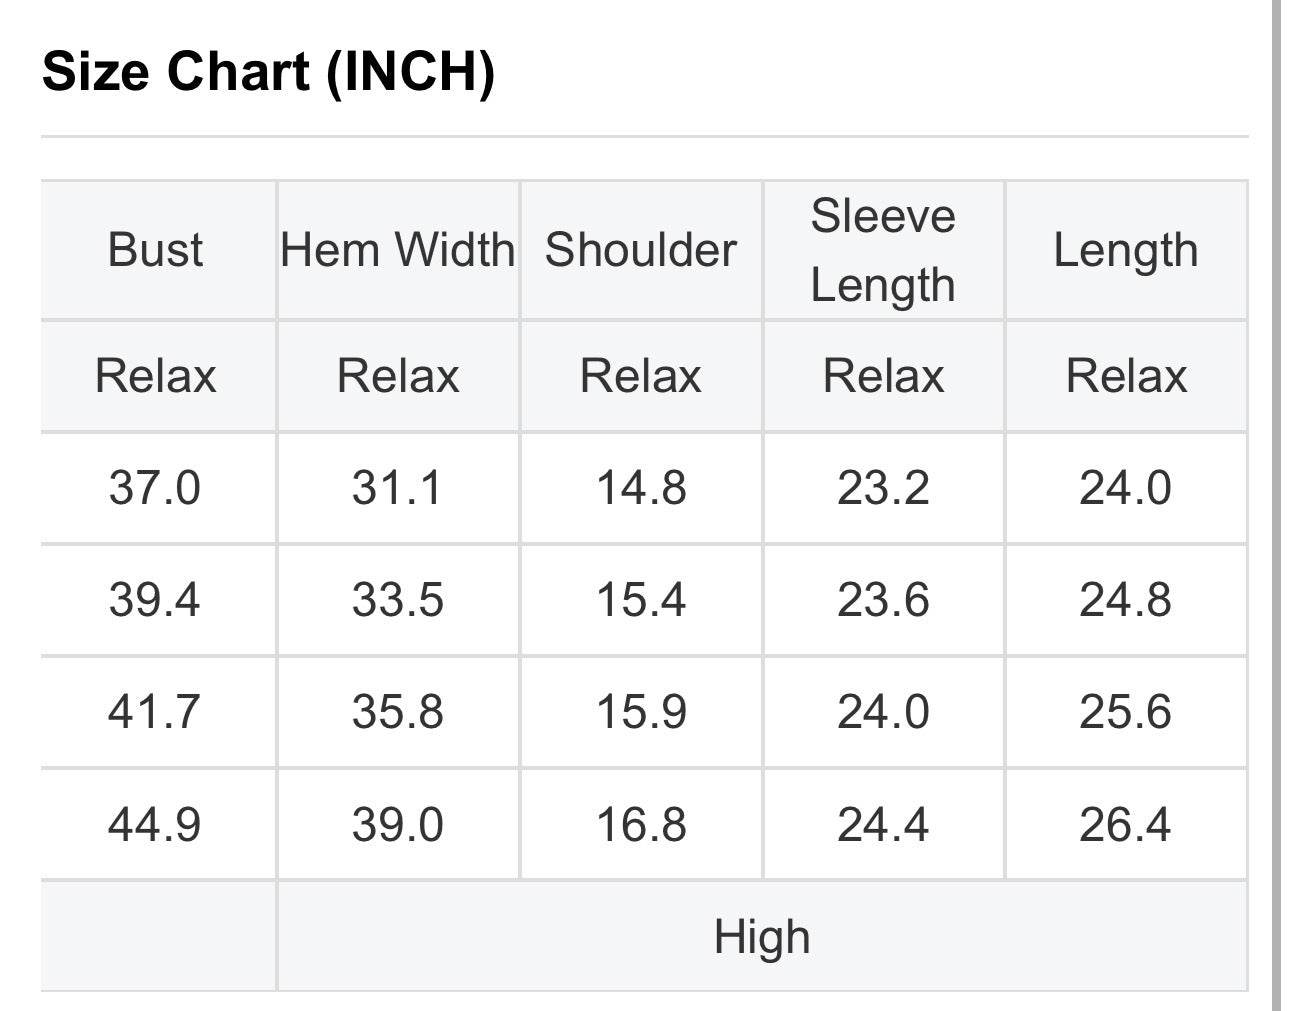Image resolution: width=1290 pixels, height=1011 pixels.
Task: Select the Length column header
Action: 1126,251
